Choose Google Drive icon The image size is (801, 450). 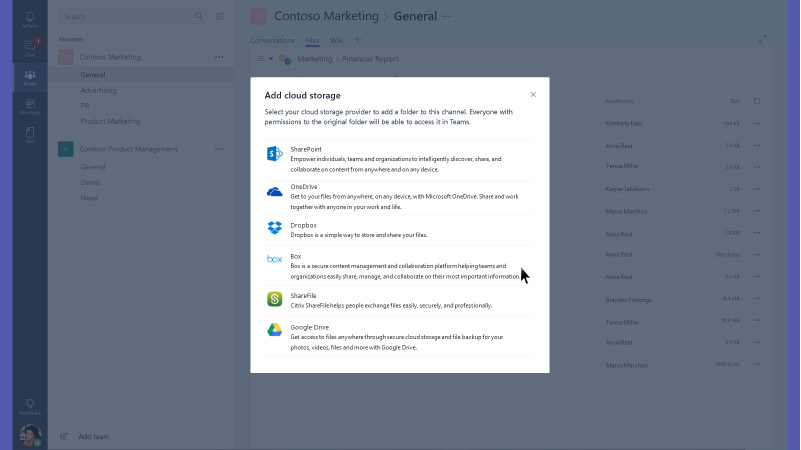274,330
